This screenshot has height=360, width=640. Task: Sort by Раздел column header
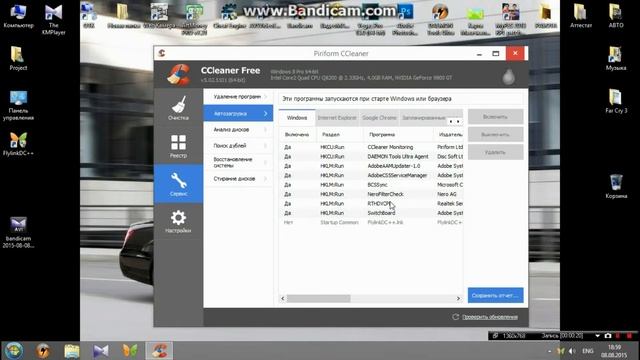tap(340, 134)
